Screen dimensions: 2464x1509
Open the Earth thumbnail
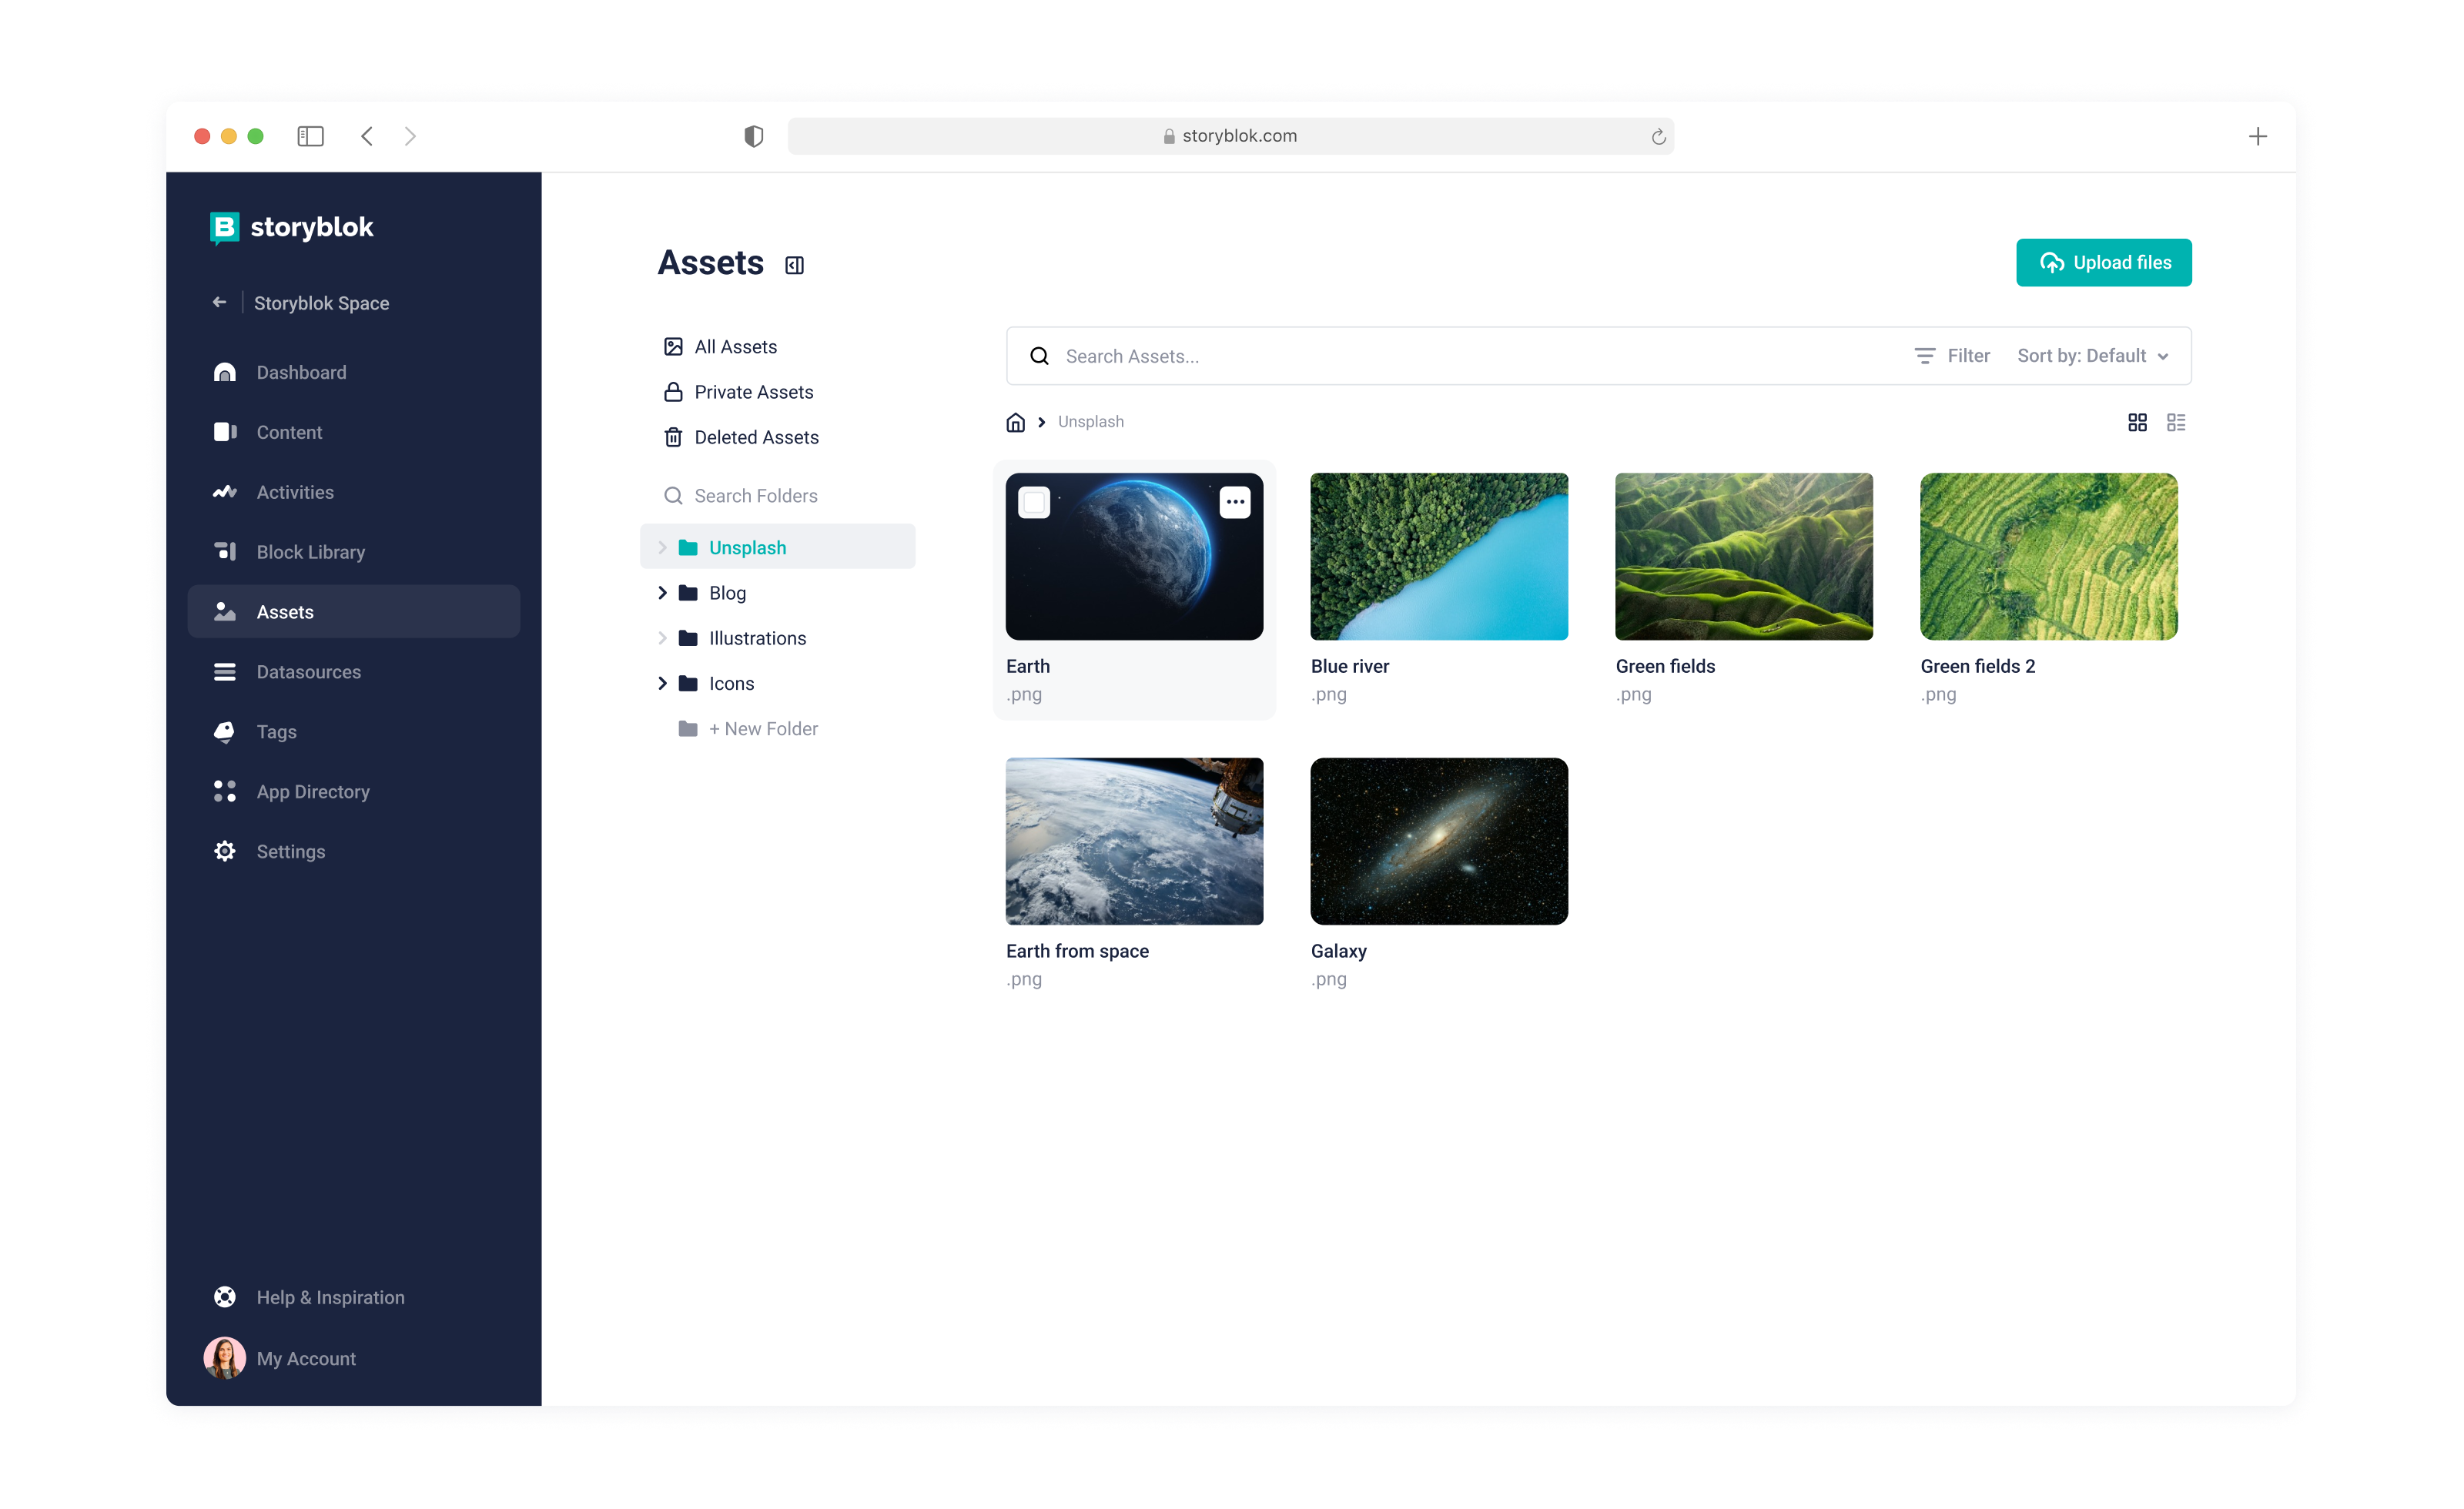tap(1134, 556)
